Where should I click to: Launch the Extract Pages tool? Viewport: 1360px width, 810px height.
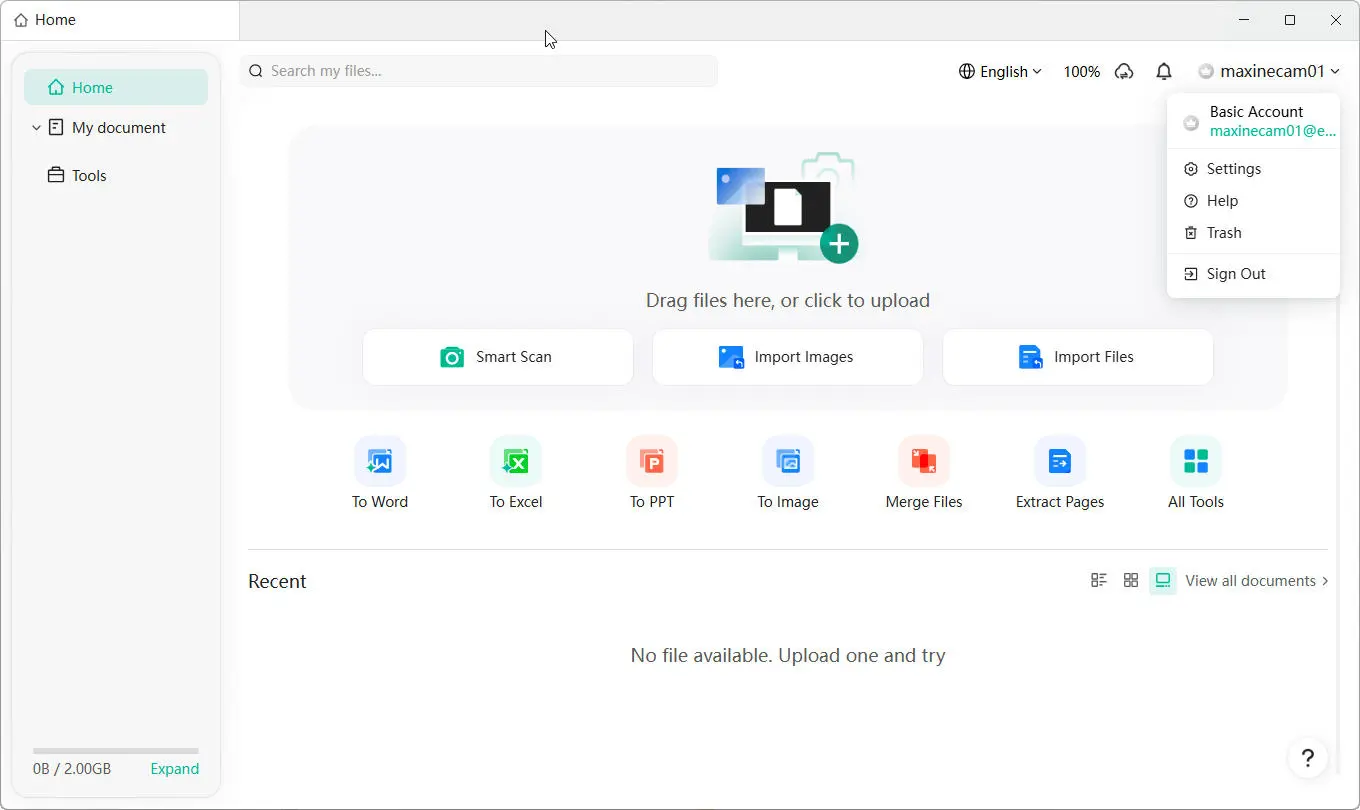pyautogui.click(x=1060, y=472)
